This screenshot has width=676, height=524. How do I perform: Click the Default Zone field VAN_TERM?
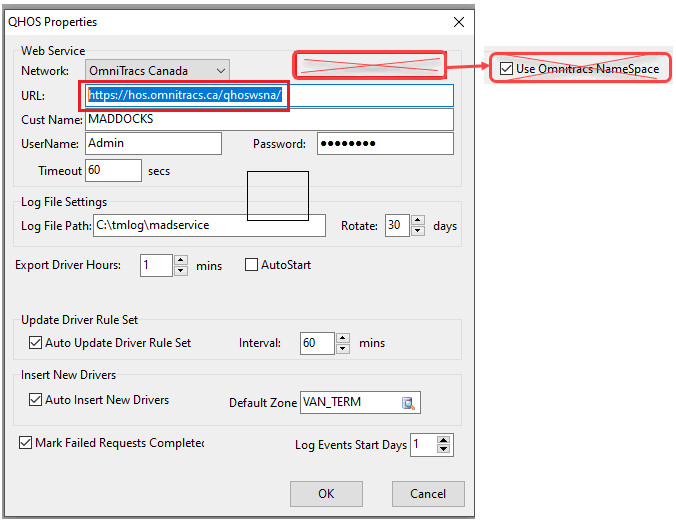point(360,402)
